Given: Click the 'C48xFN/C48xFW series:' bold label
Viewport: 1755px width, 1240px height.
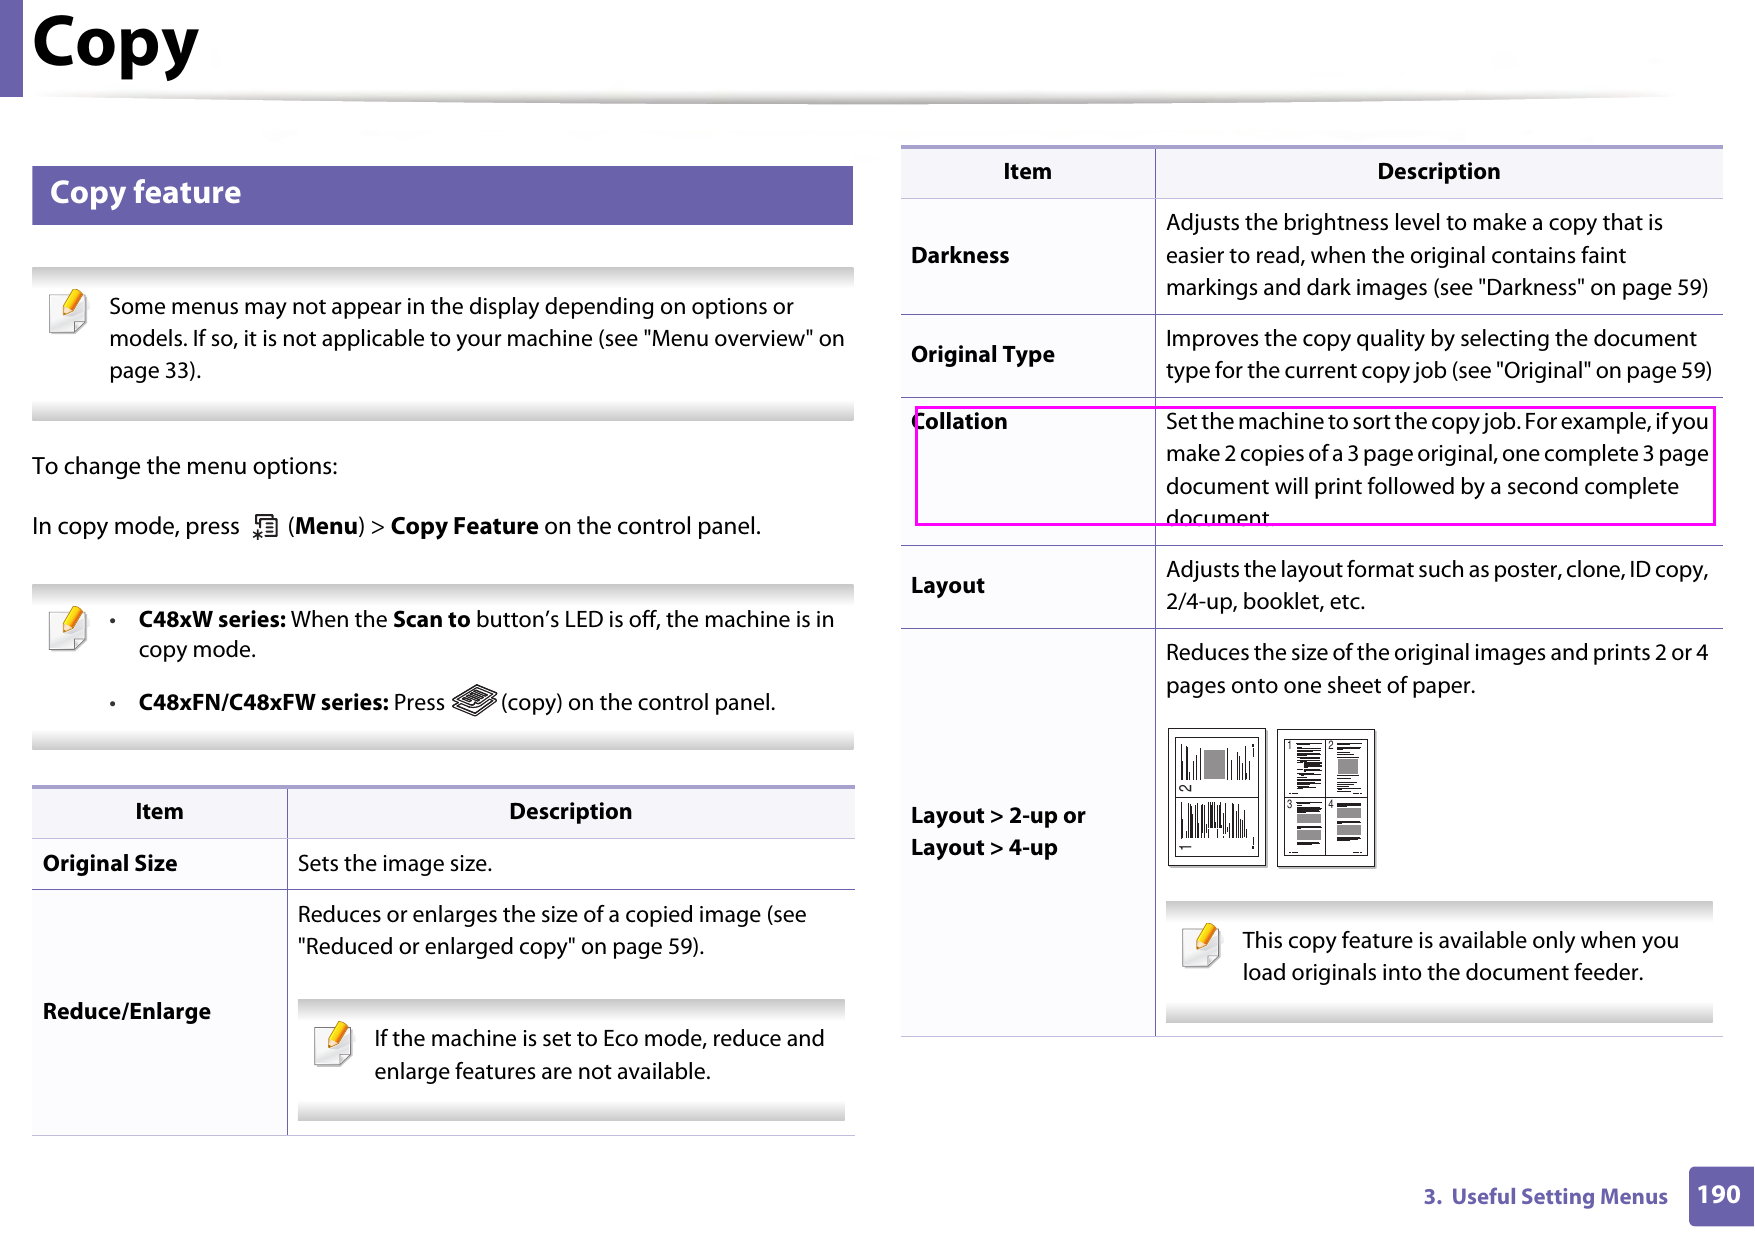Looking at the screenshot, I should click(x=263, y=702).
